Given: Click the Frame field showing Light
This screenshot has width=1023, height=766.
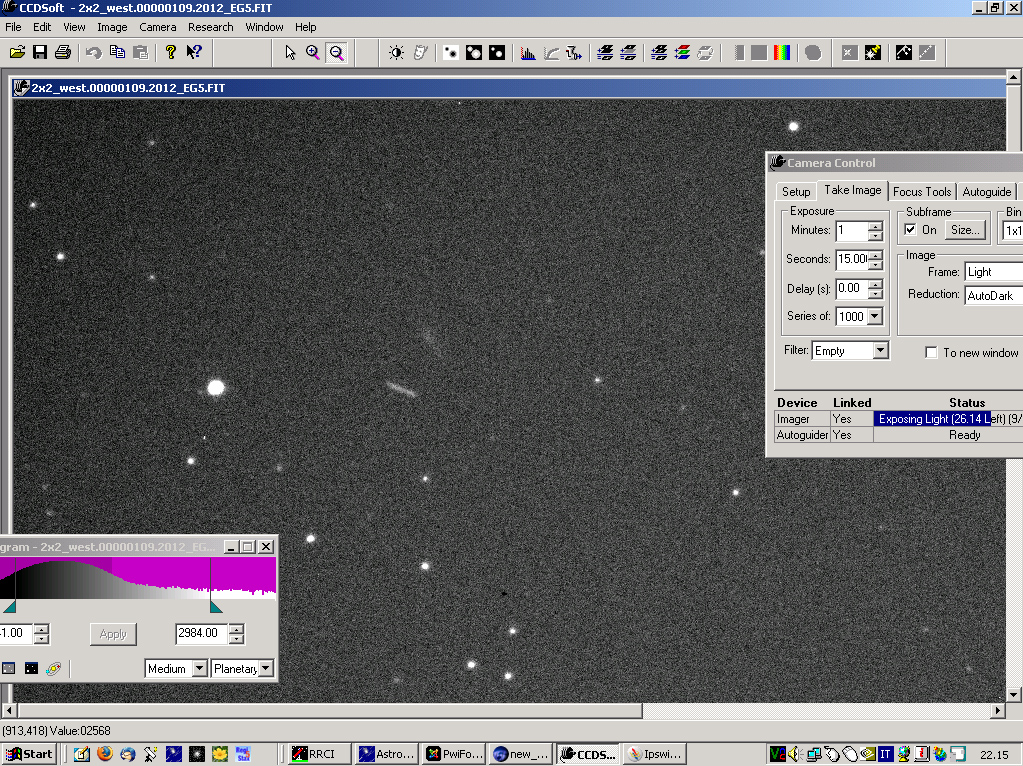Looking at the screenshot, I should pyautogui.click(x=992, y=272).
